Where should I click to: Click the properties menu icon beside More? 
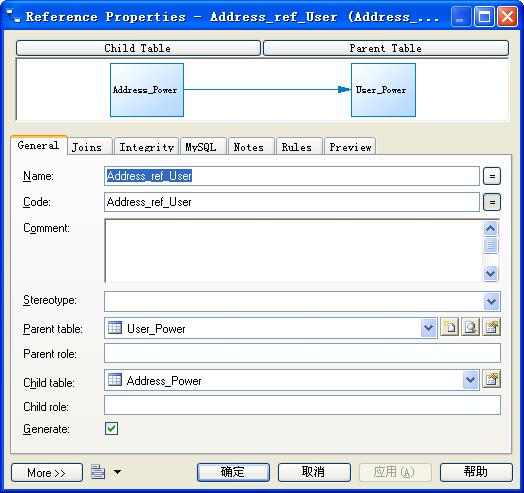(98, 472)
